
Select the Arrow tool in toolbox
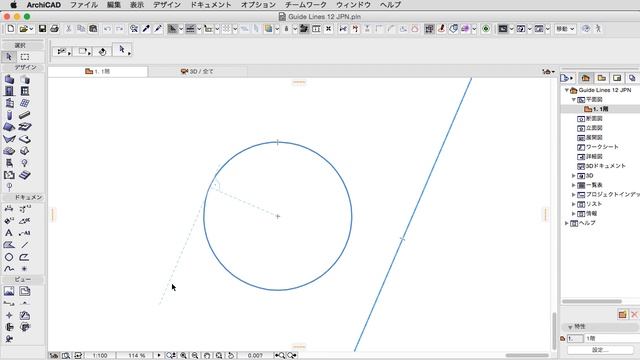9,57
